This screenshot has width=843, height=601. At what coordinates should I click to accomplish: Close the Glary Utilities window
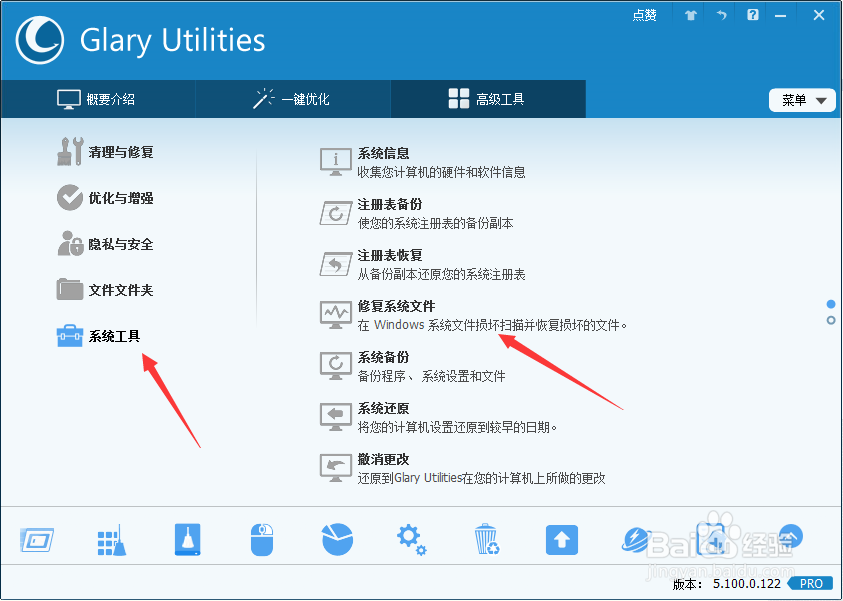[819, 15]
